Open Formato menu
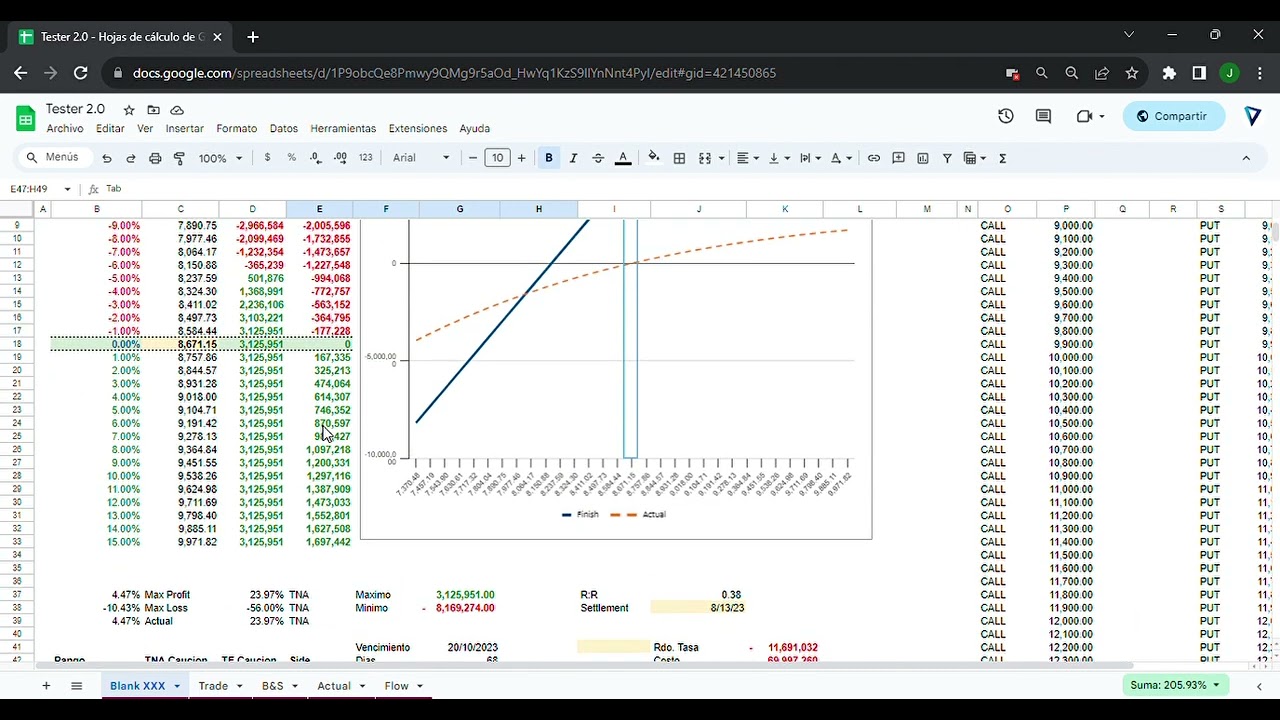Viewport: 1280px width, 720px height. 236,129
